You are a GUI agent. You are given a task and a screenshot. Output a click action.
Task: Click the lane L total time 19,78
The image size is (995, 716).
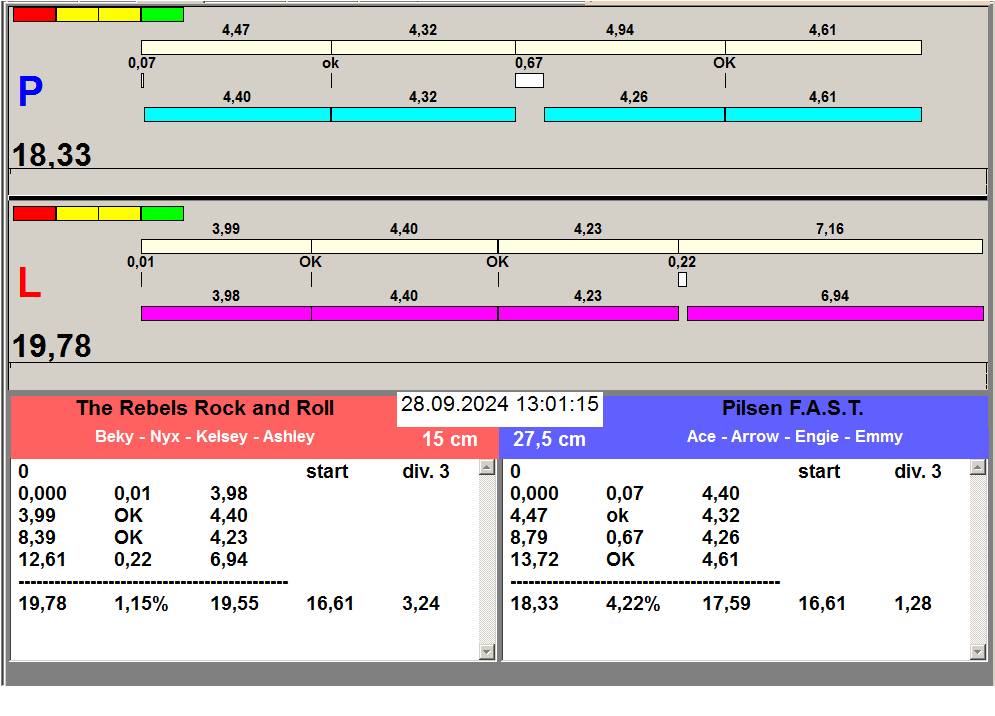[x=52, y=346]
